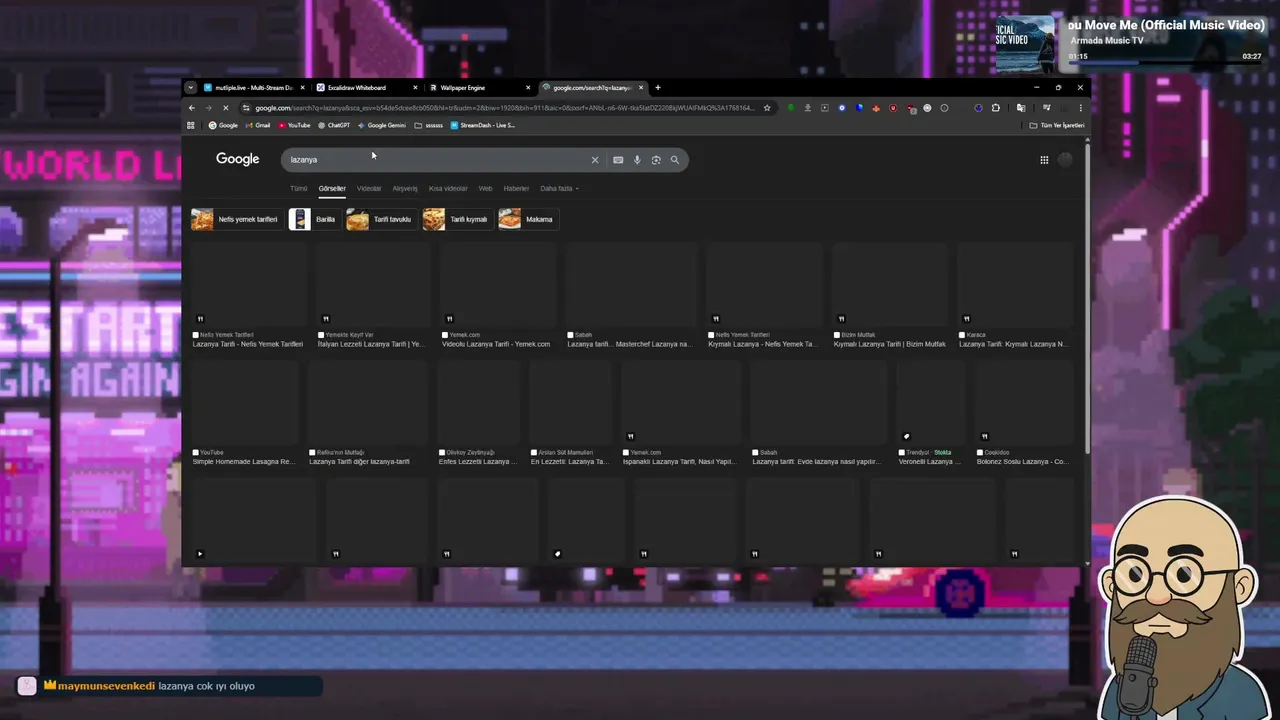Open Google Lens image search
Image resolution: width=1280 pixels, height=720 pixels.
click(656, 160)
